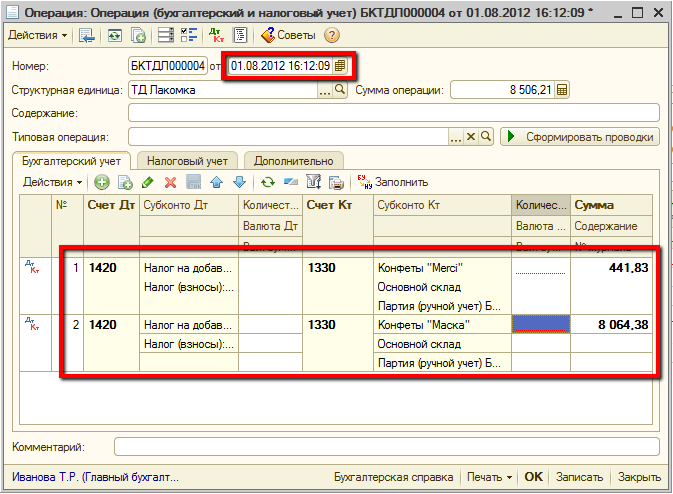
Task: Move row up with blue up arrow
Action: pyautogui.click(x=217, y=182)
